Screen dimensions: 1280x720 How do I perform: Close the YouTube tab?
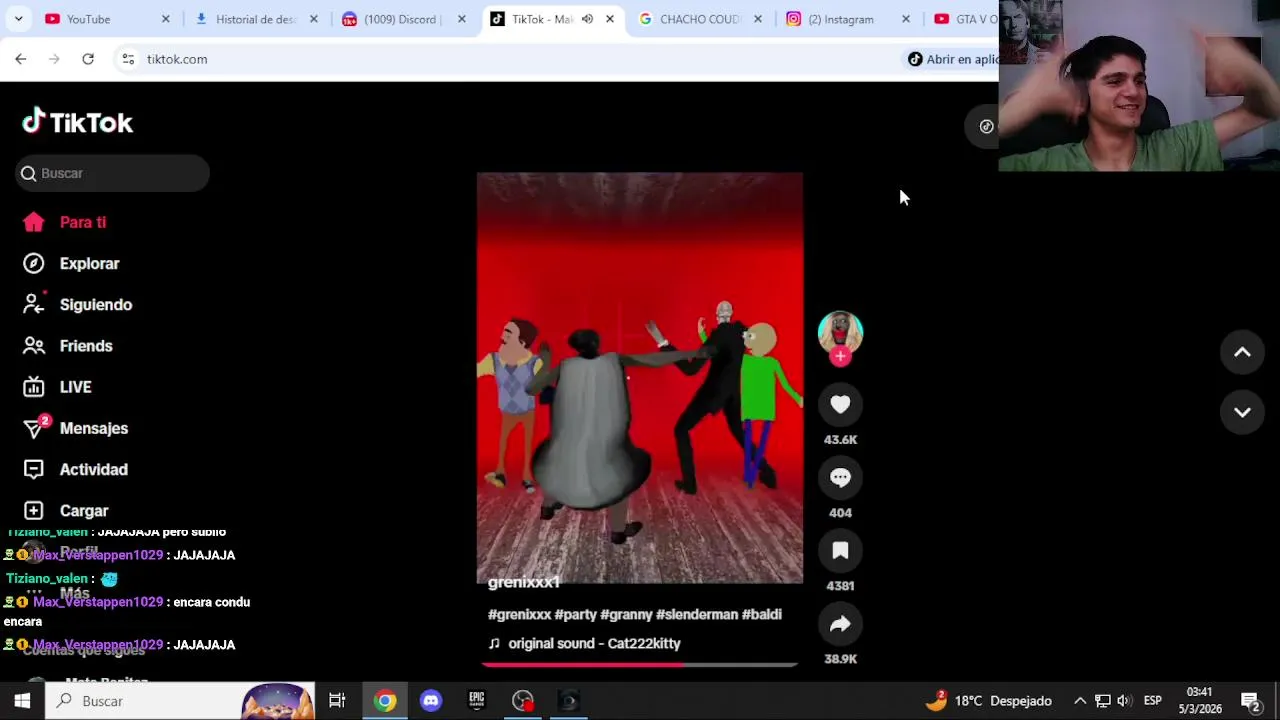tap(166, 19)
